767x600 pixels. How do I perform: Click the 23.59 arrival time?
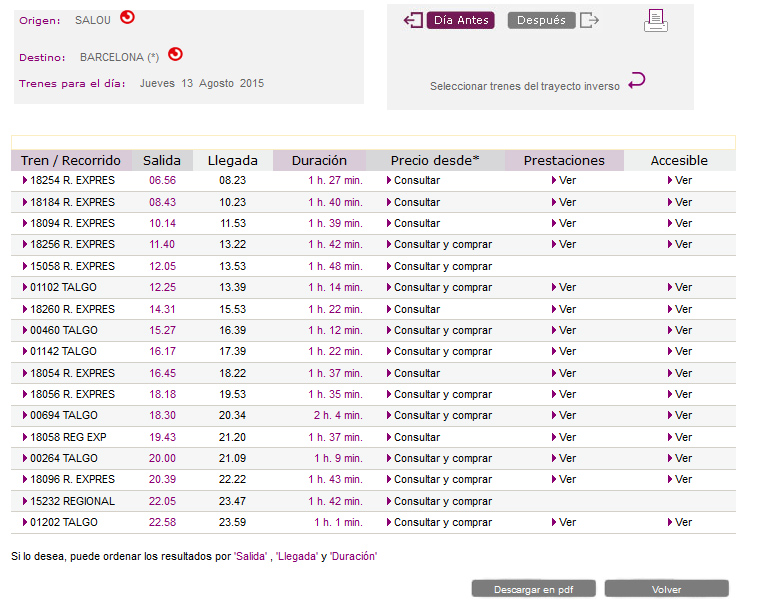(x=232, y=523)
